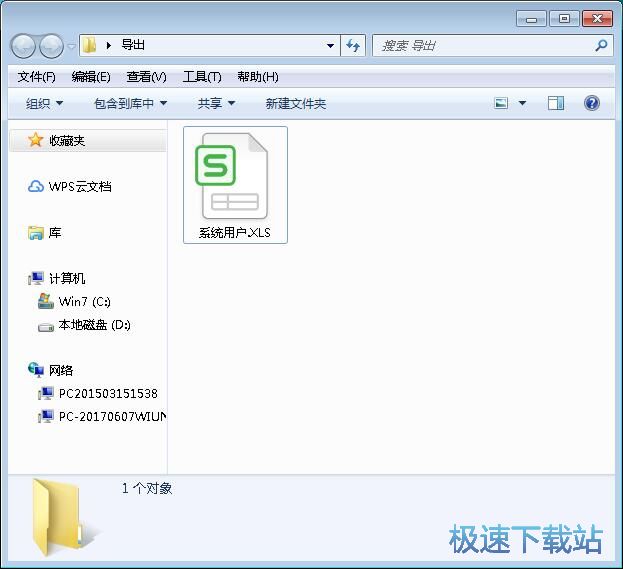623x569 pixels.
Task: Click the magnifier search icon
Action: coord(602,45)
